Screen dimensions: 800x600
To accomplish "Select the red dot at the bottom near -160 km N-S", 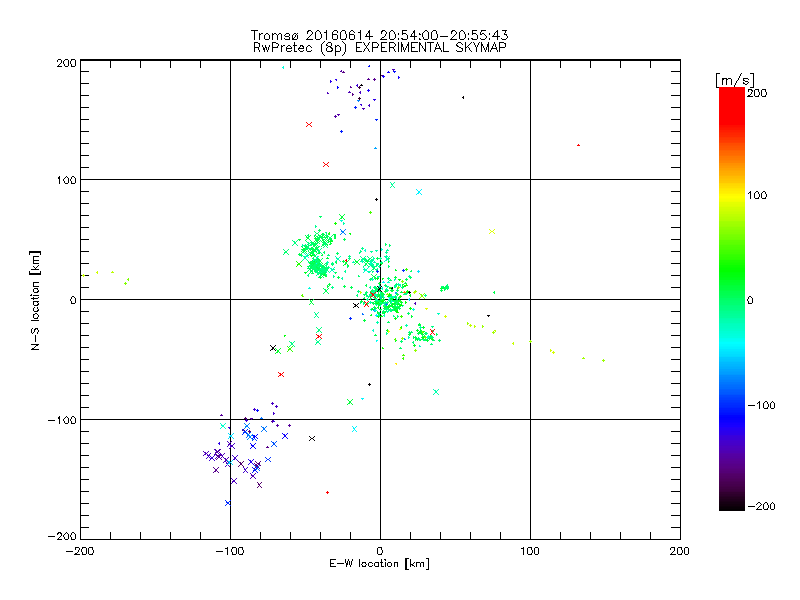I will pyautogui.click(x=327, y=492).
